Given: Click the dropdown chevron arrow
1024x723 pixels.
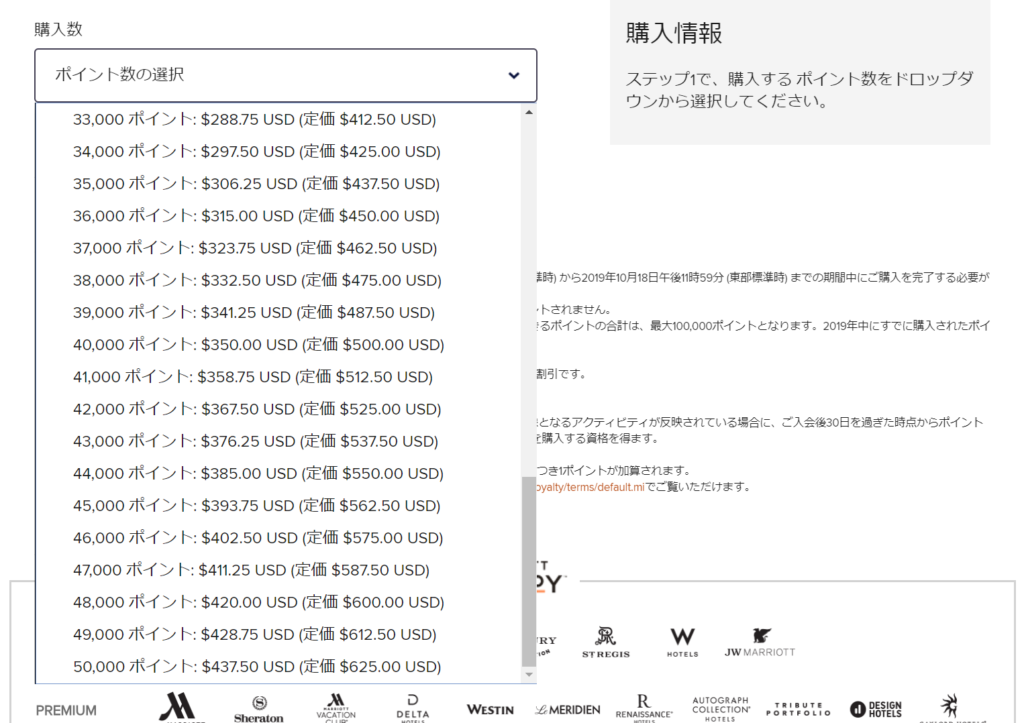Looking at the screenshot, I should click(x=514, y=75).
